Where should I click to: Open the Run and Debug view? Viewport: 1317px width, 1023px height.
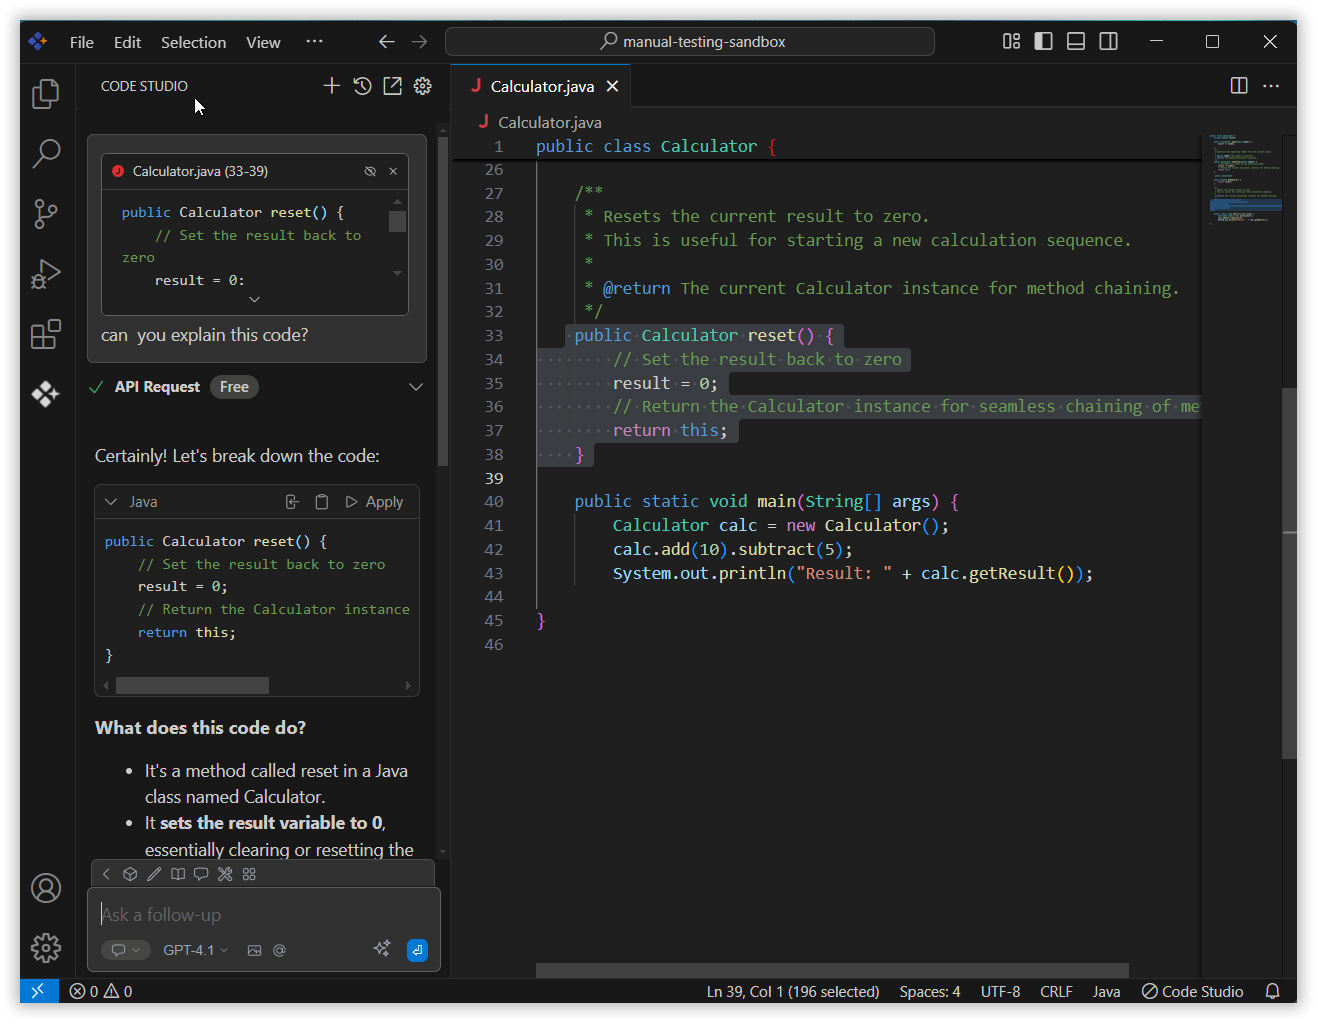(x=46, y=273)
